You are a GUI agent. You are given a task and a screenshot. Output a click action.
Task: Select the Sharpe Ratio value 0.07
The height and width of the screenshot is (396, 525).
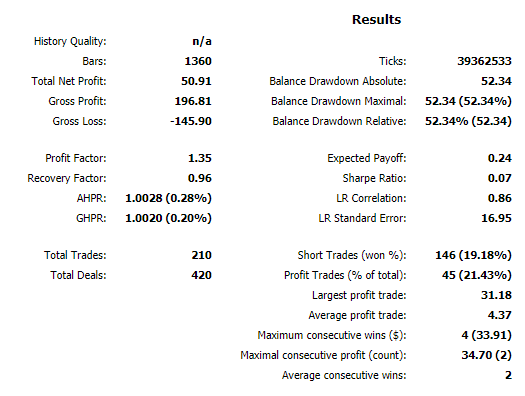pos(500,178)
